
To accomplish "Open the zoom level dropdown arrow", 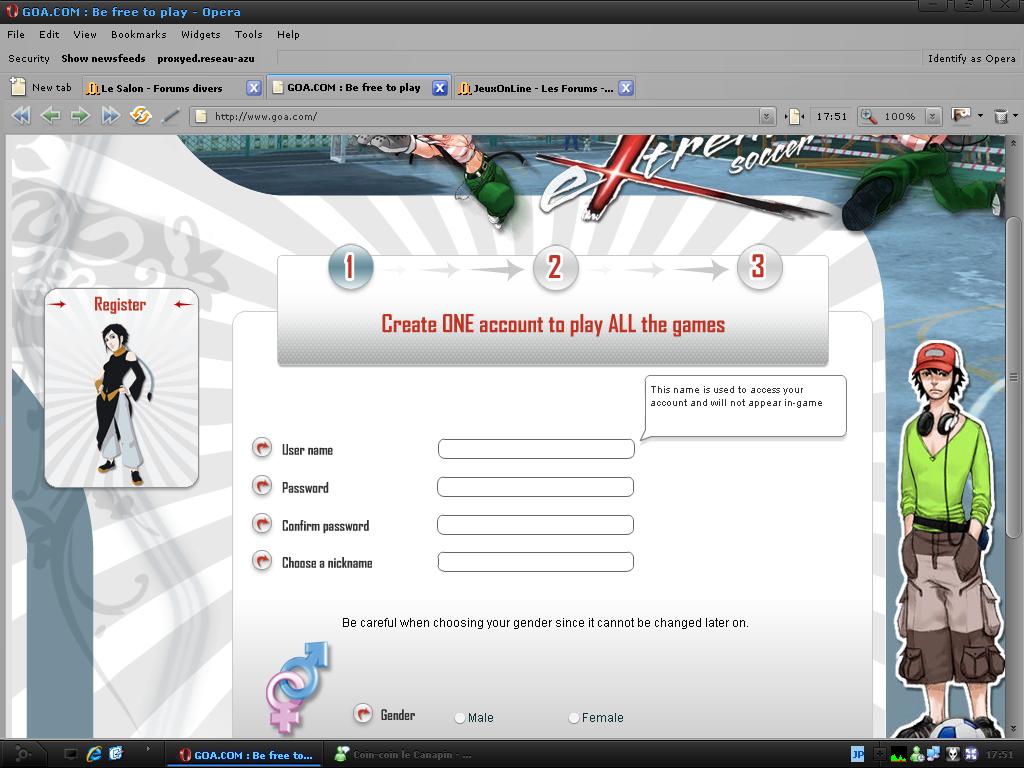I will tap(933, 116).
